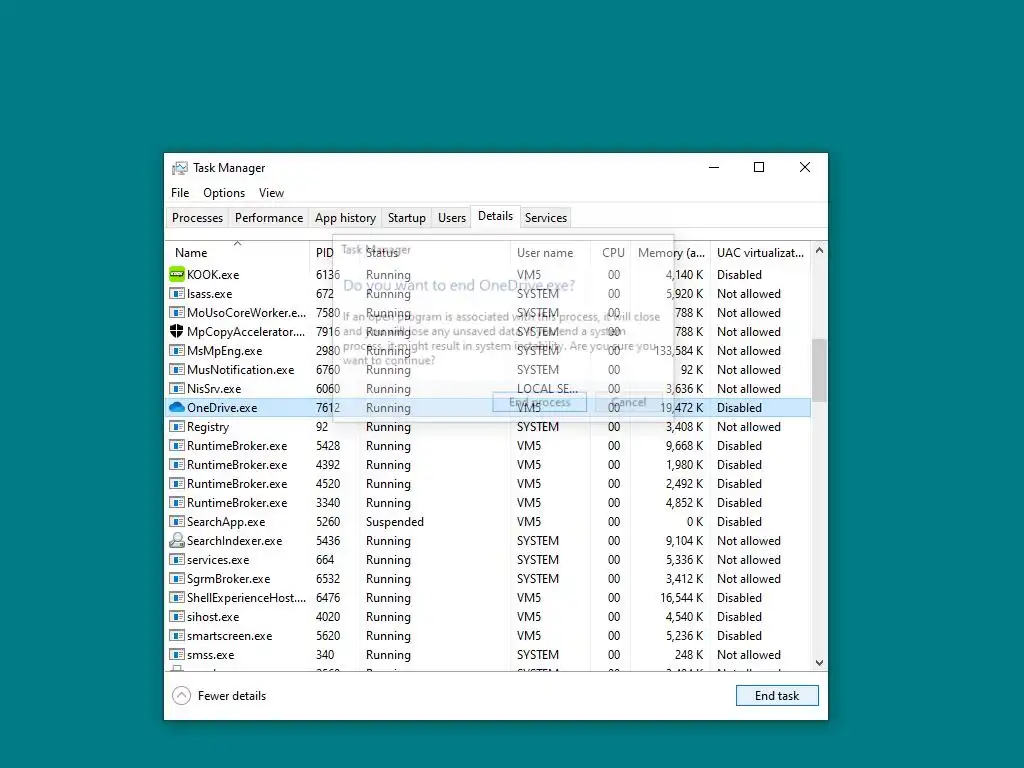Screen dimensions: 1024x768
Task: Select the Users tab
Action: click(x=452, y=217)
